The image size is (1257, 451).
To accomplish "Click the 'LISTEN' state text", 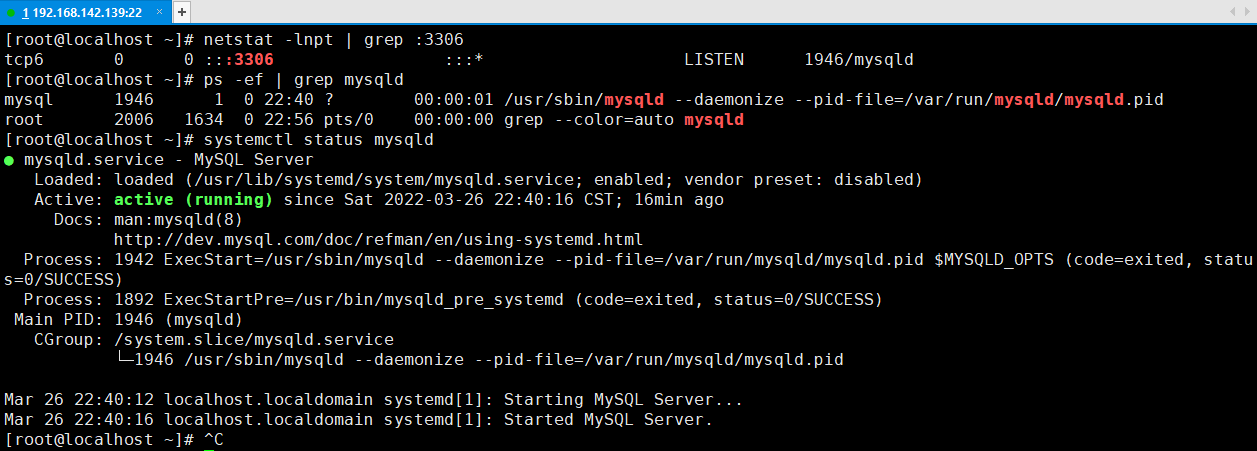I will tap(714, 60).
